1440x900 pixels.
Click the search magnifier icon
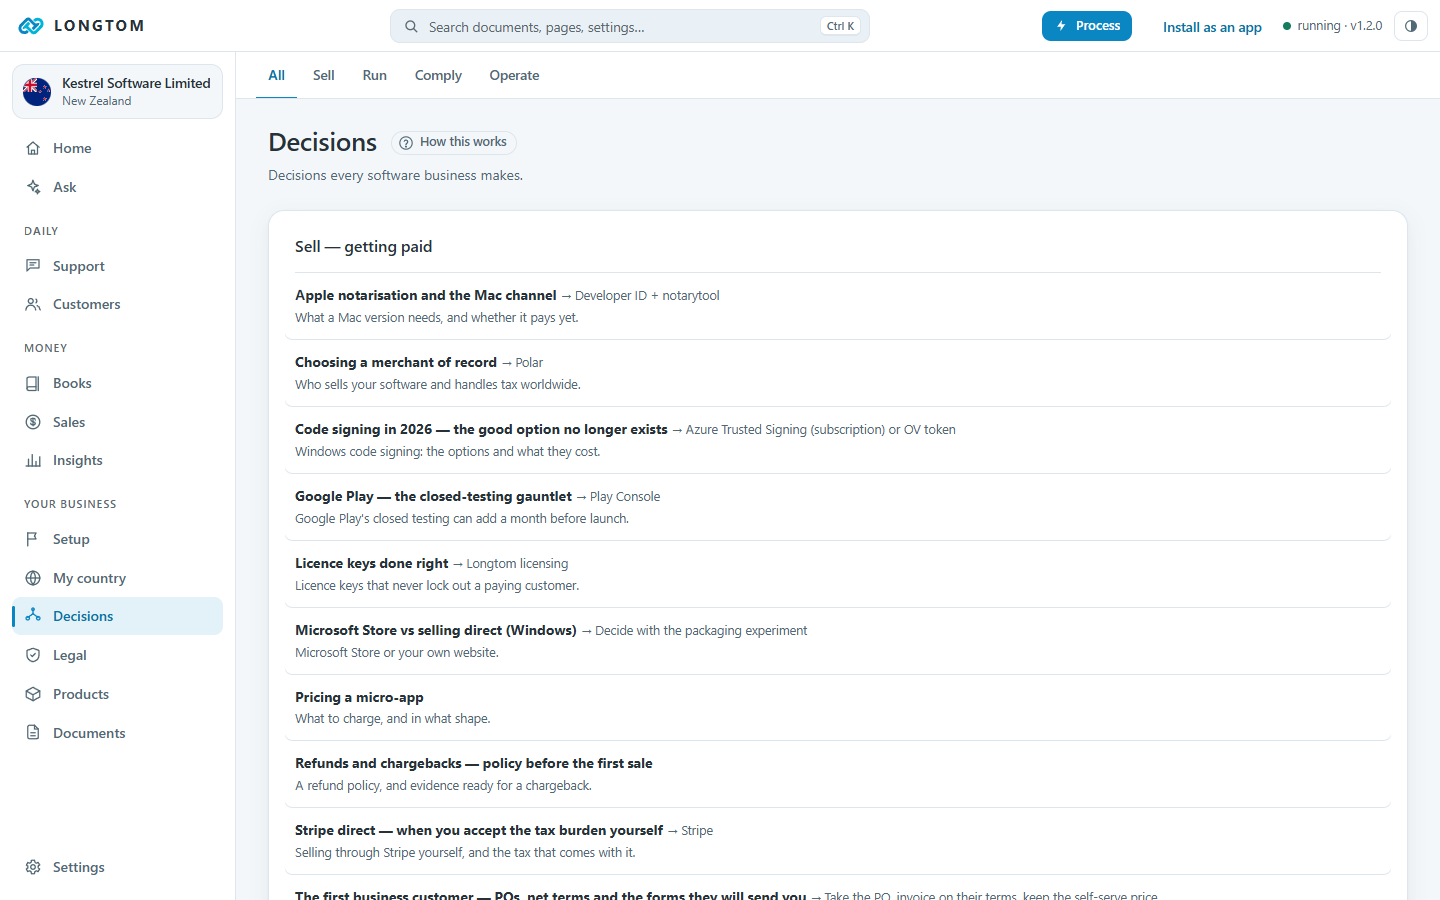411,27
